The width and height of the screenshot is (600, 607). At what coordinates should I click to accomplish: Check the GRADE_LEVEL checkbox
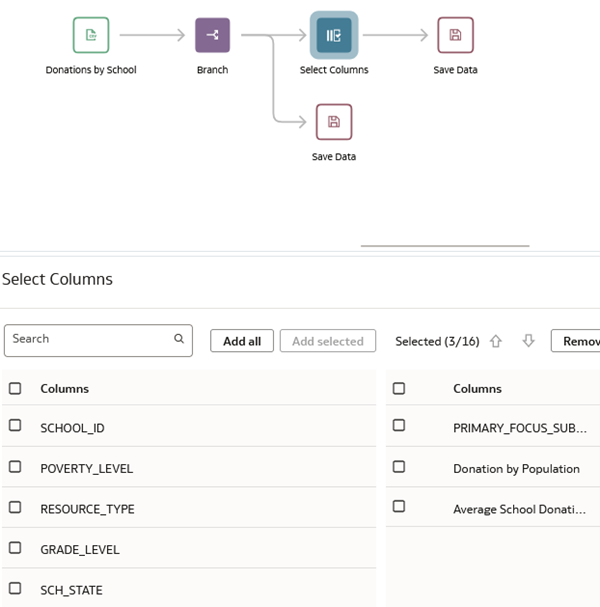click(x=15, y=548)
